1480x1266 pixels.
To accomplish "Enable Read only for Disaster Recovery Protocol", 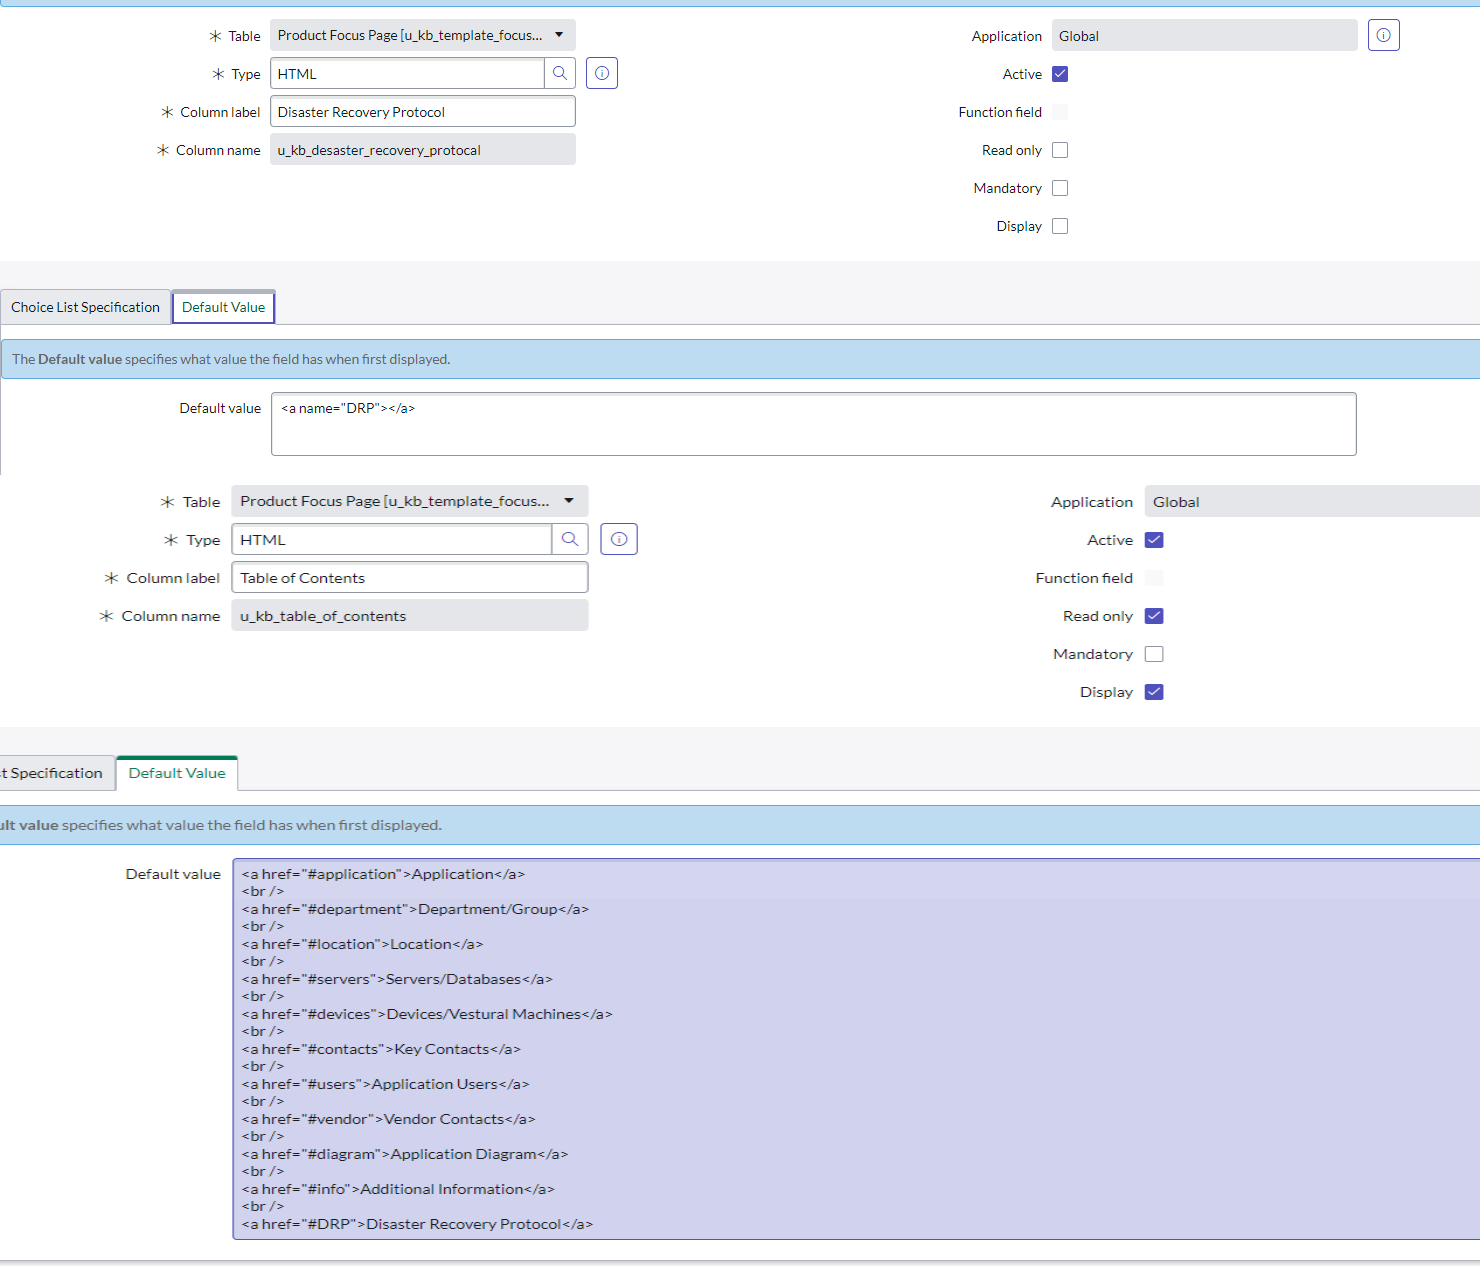I will 1060,150.
